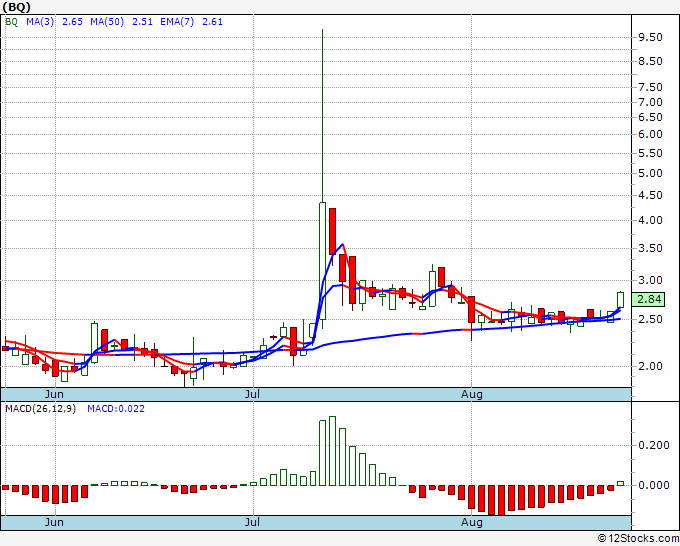
Task: Click the Jun label on price chart axis
Action: click(x=54, y=394)
